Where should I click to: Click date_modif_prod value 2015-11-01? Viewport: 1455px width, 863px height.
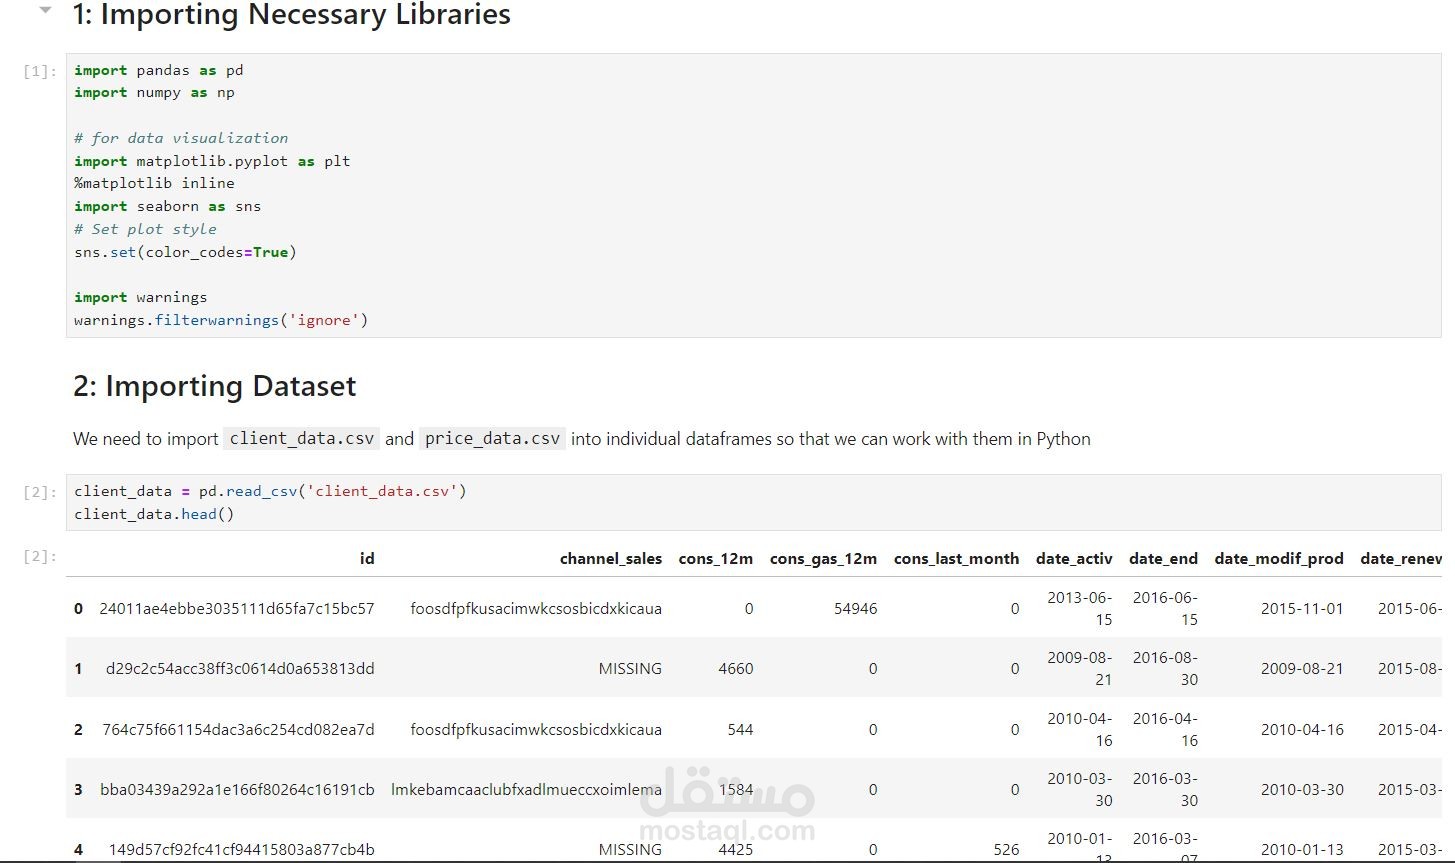point(1302,608)
